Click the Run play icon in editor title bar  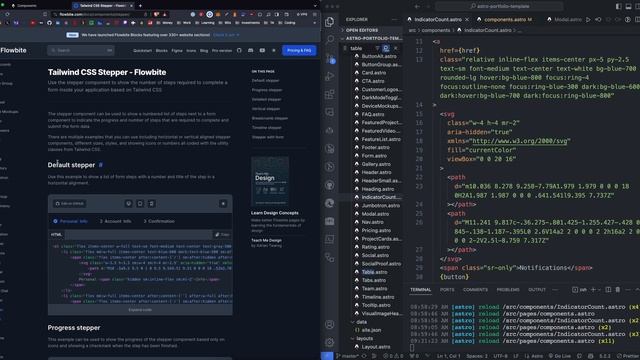(x=588, y=19)
